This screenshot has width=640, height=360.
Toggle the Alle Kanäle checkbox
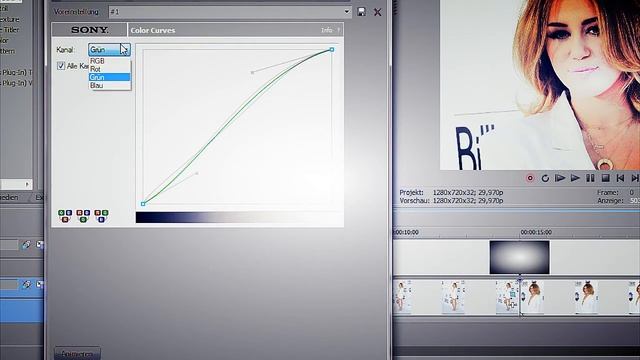[x=61, y=66]
